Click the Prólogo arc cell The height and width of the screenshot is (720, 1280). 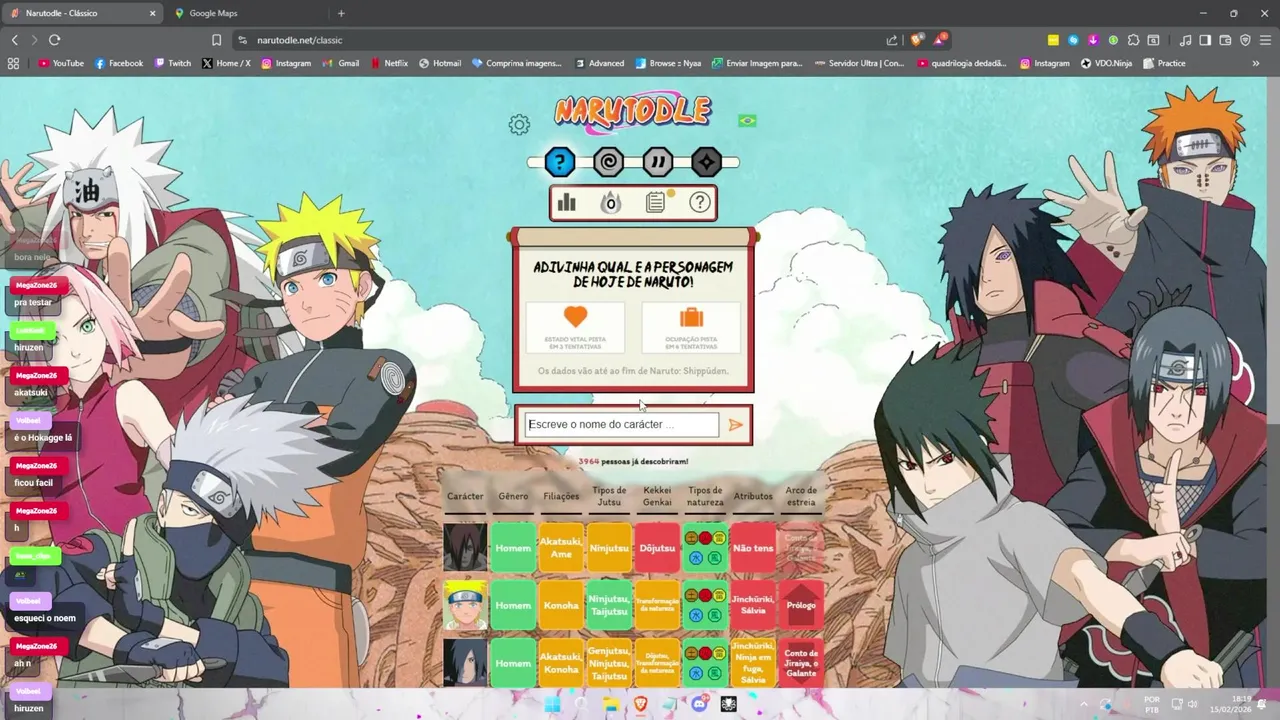point(801,605)
